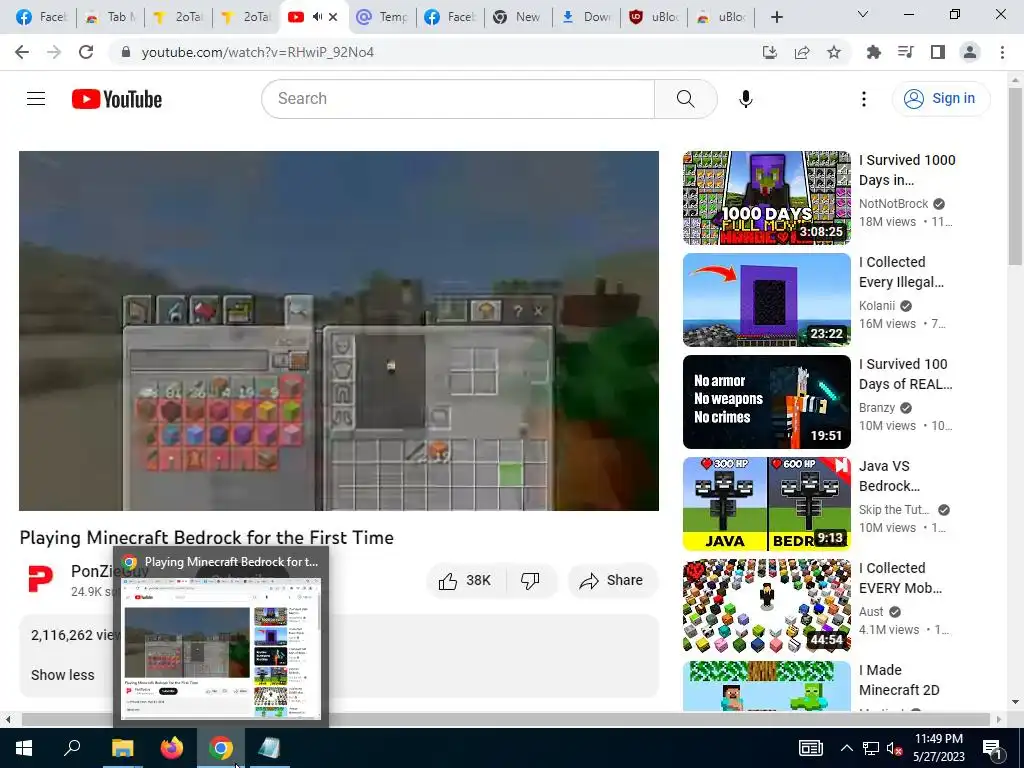Dislike the video with thumbs-down
The width and height of the screenshot is (1024, 768).
[x=530, y=581]
